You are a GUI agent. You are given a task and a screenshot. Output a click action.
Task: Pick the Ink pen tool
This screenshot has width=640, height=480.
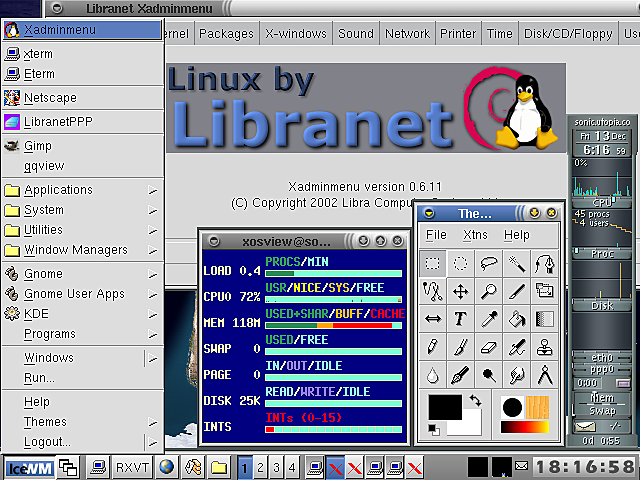pyautogui.click(x=460, y=375)
